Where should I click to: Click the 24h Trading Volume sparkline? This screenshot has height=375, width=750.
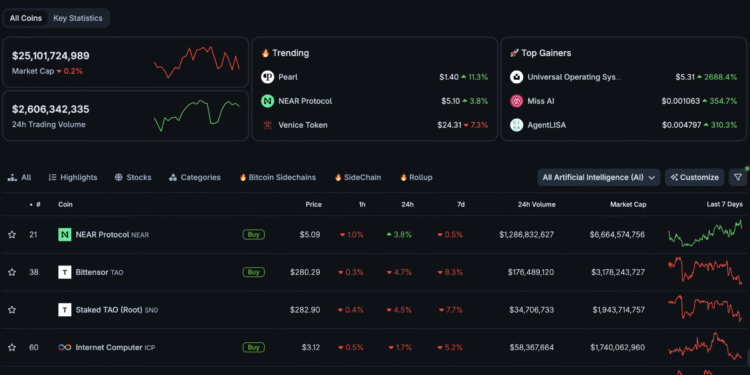(x=197, y=116)
